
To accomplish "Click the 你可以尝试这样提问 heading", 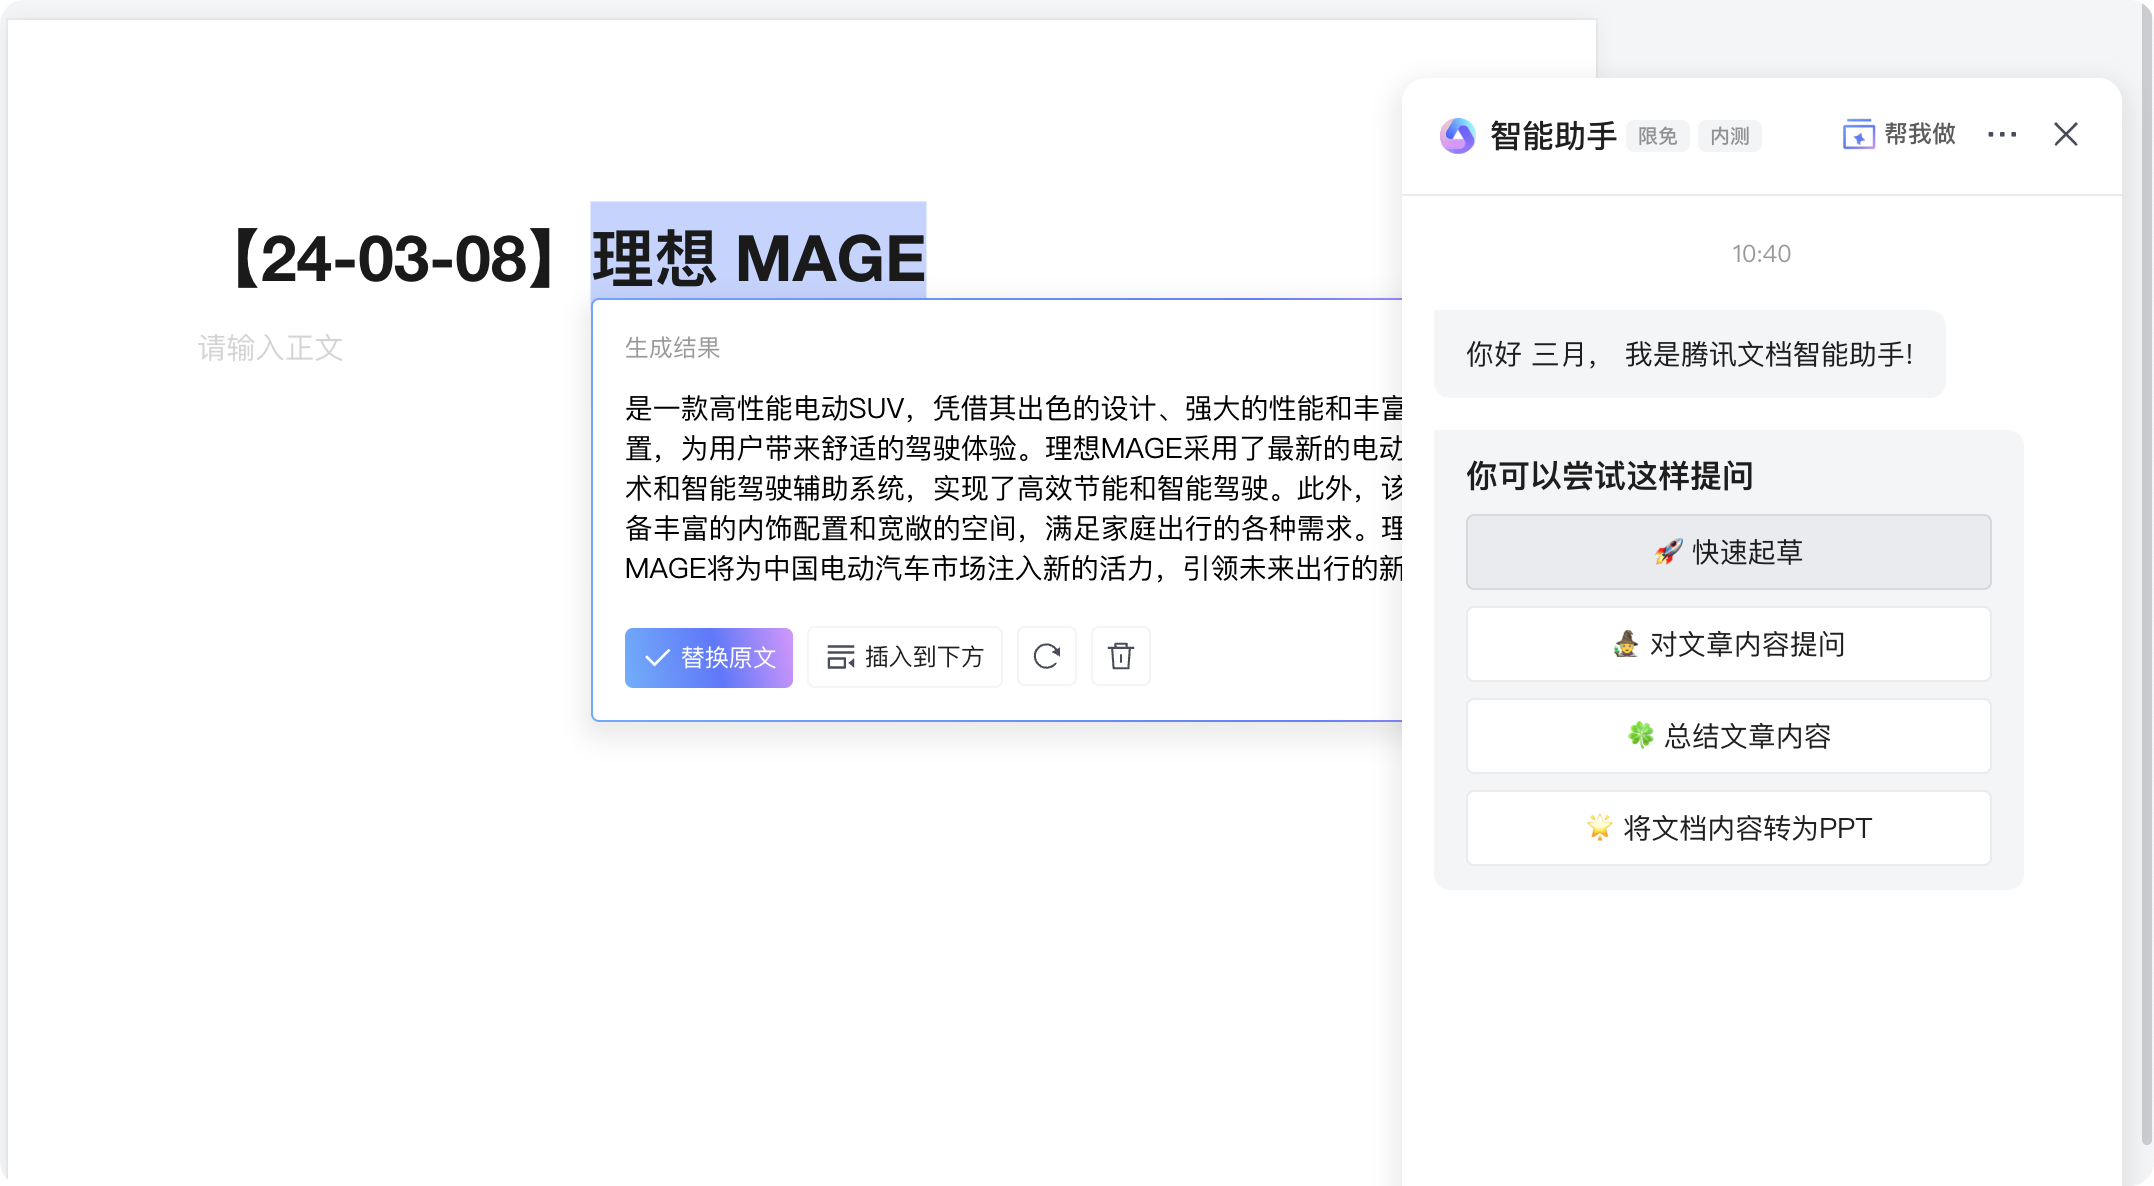I will tap(1609, 476).
